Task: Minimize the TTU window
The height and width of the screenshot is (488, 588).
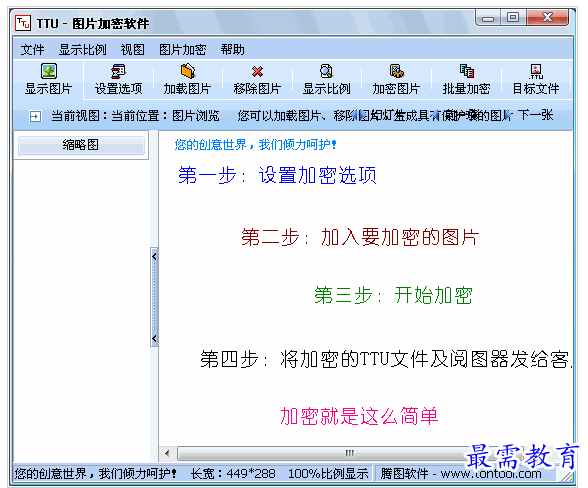Action: tap(488, 18)
